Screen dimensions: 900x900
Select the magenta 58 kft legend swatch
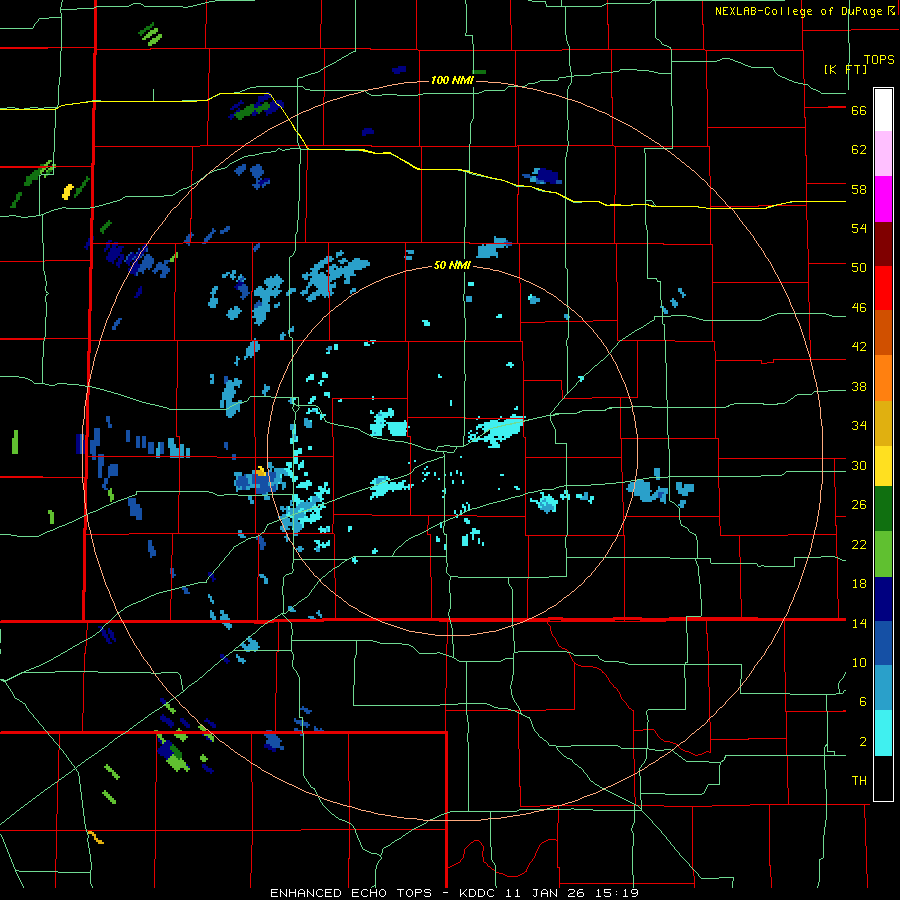883,199
